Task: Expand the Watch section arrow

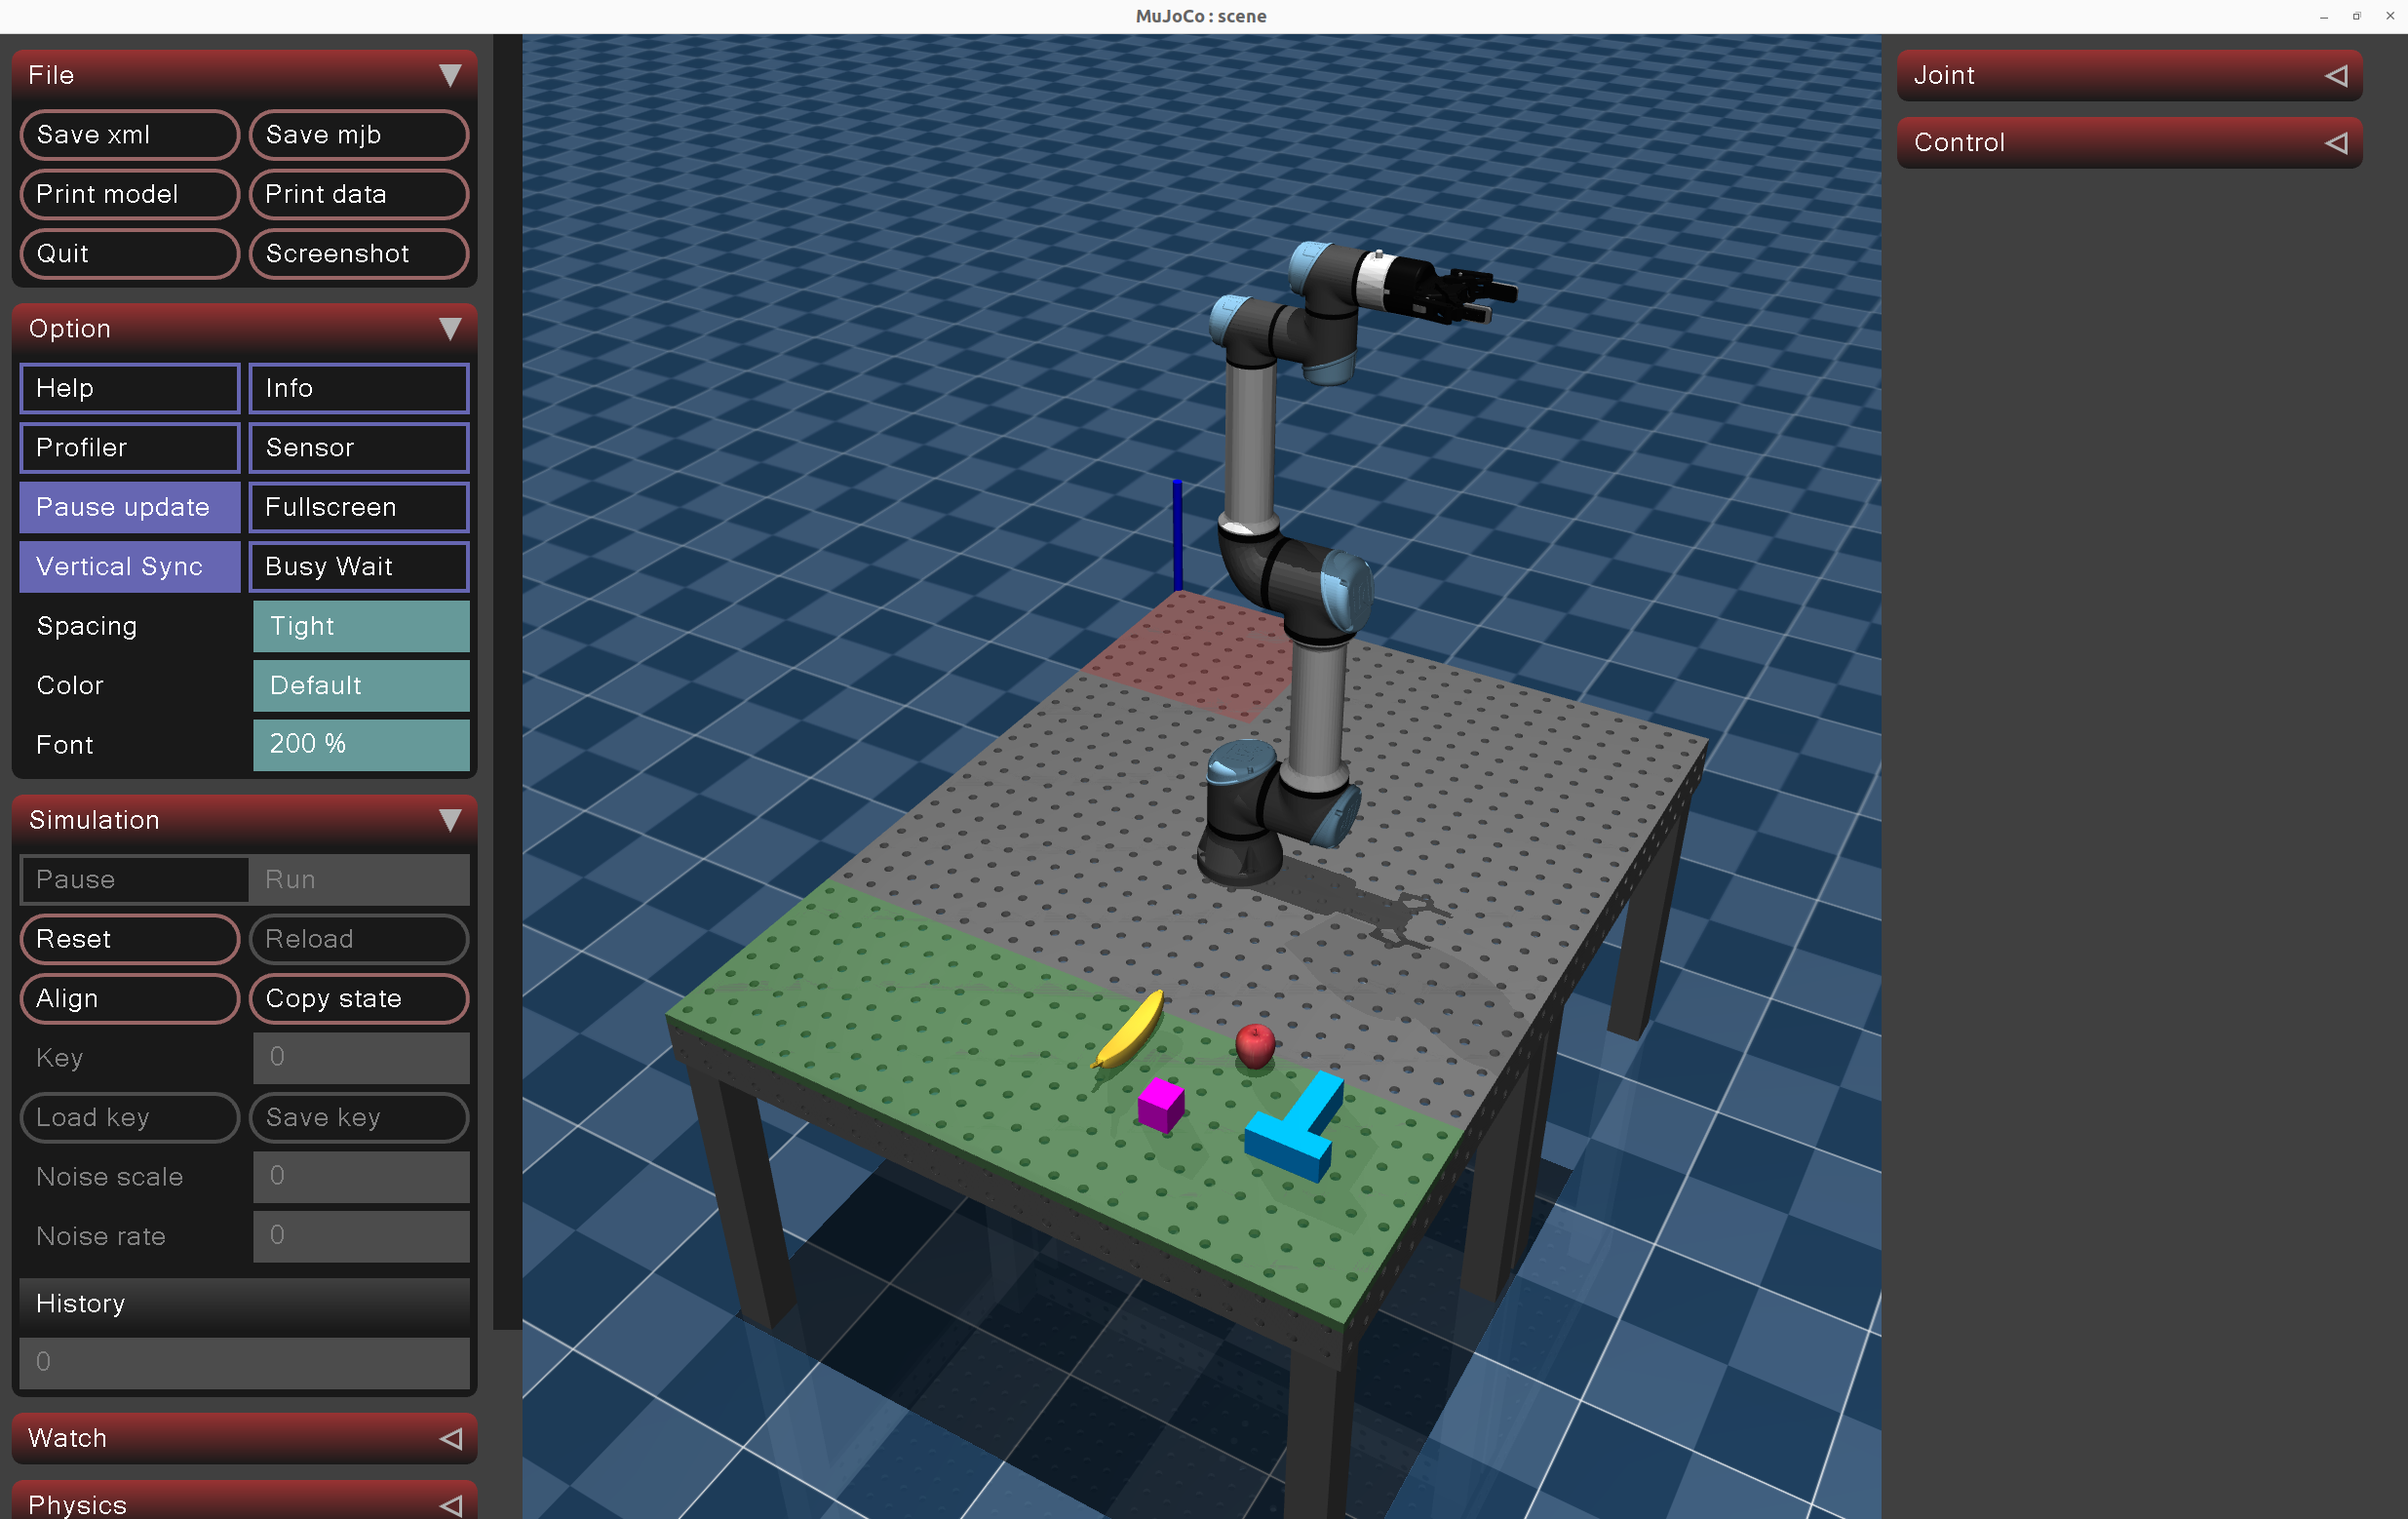Action: coord(450,1438)
